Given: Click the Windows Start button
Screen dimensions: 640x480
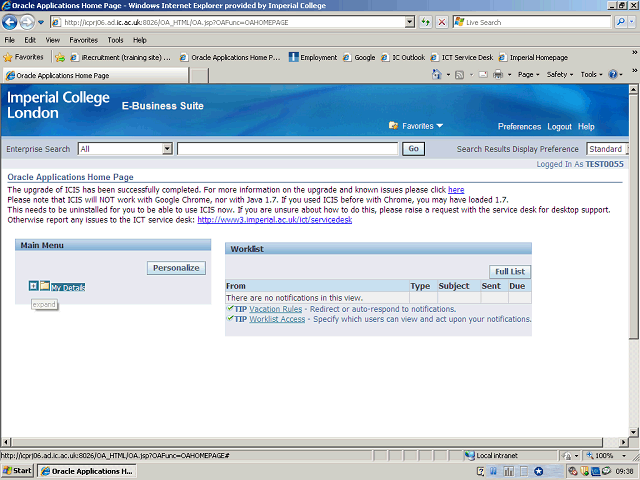Looking at the screenshot, I should tap(18, 470).
